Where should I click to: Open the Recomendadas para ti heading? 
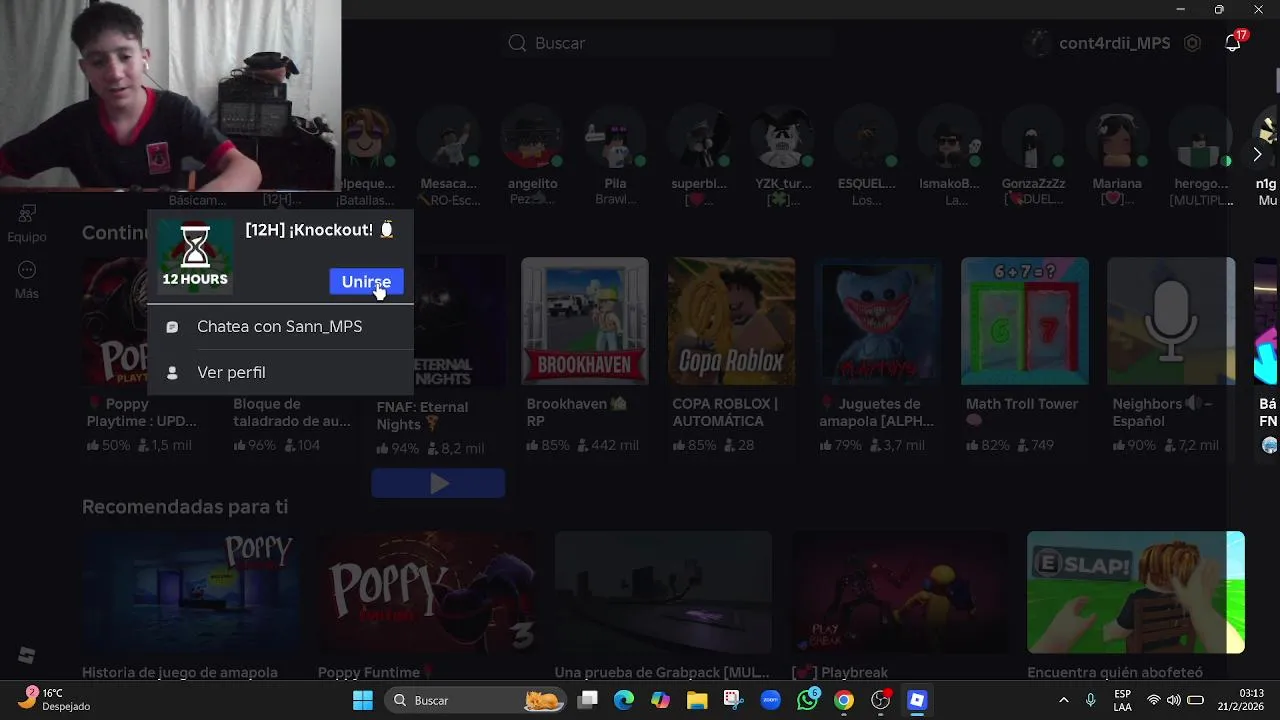(x=185, y=507)
